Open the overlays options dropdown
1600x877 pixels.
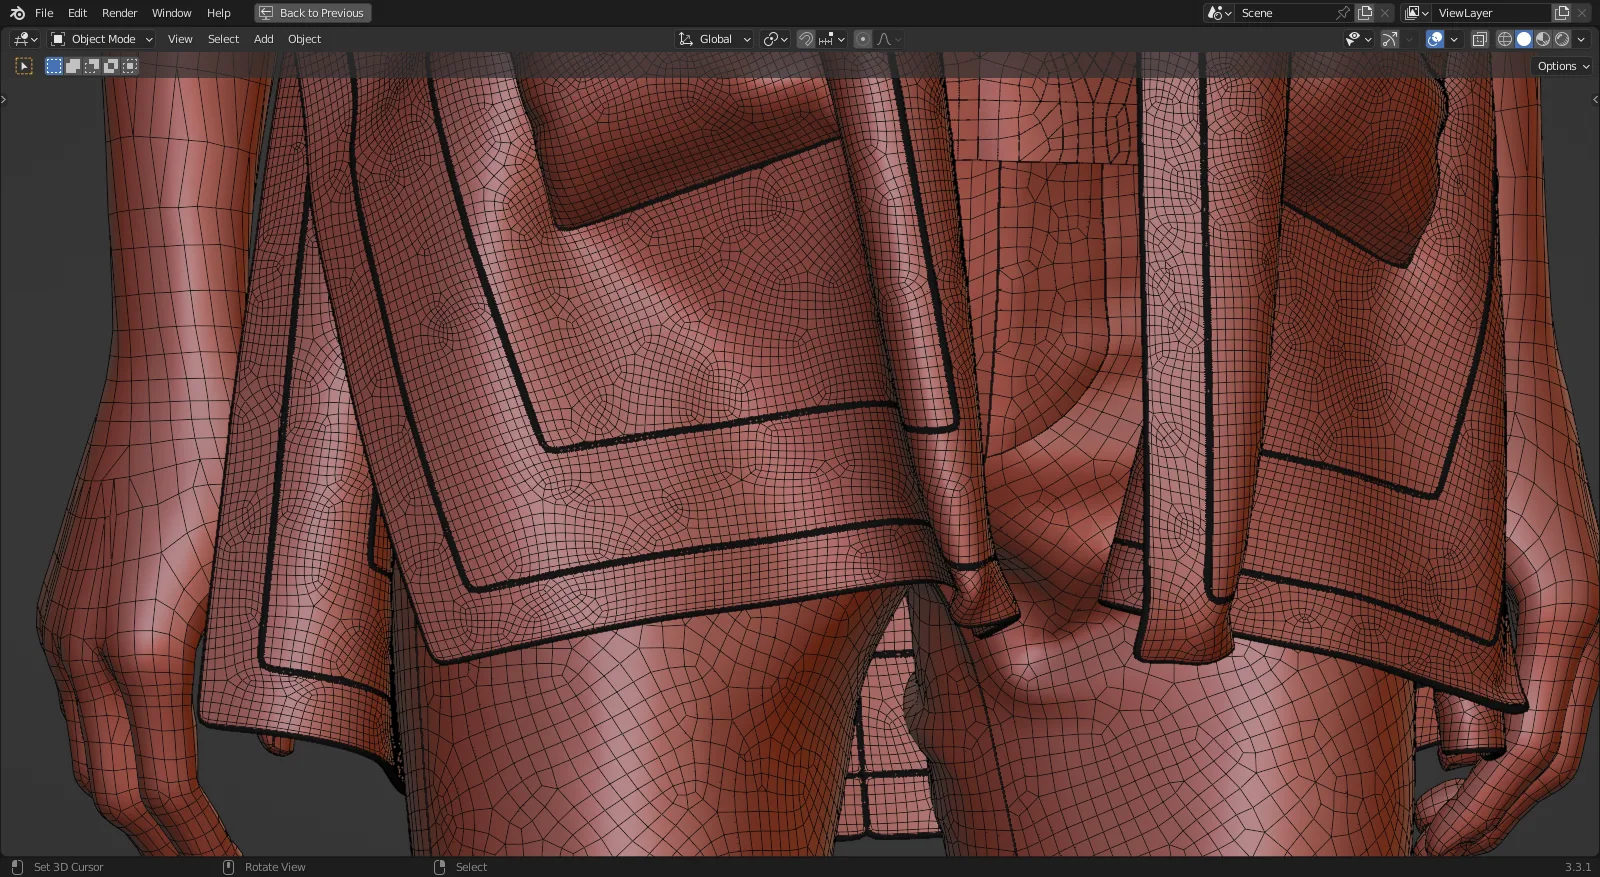[x=1454, y=39]
